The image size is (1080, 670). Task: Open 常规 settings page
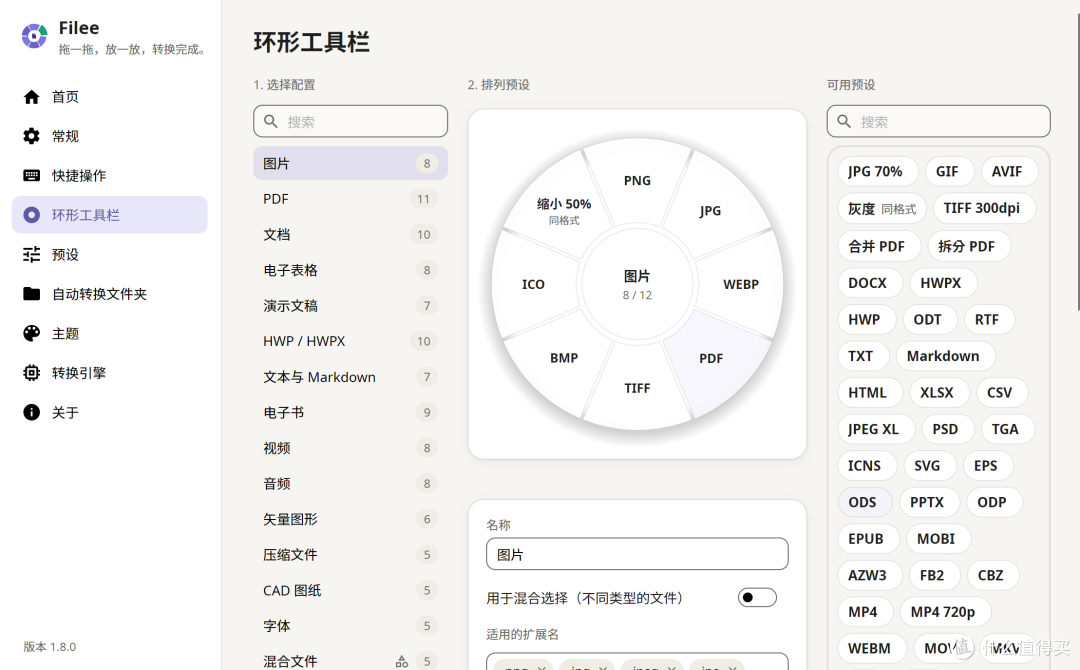(x=110, y=136)
